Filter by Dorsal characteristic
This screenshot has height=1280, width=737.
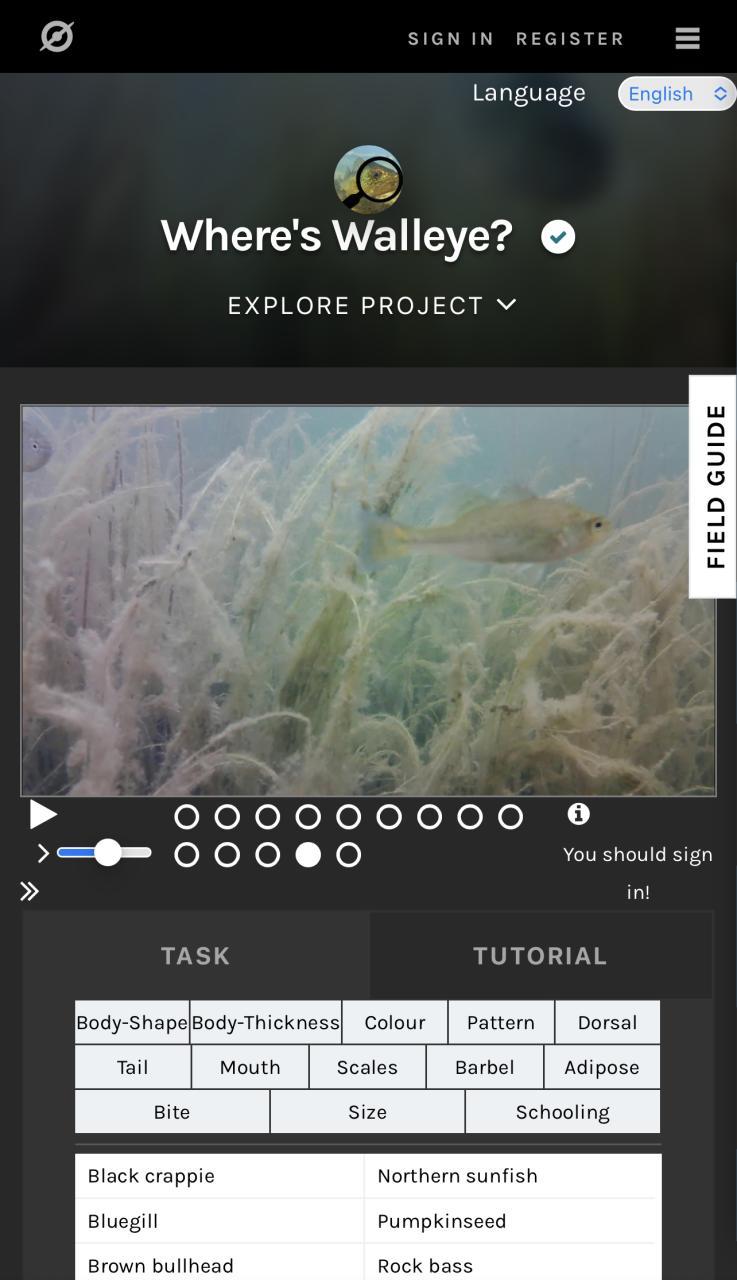(607, 1022)
